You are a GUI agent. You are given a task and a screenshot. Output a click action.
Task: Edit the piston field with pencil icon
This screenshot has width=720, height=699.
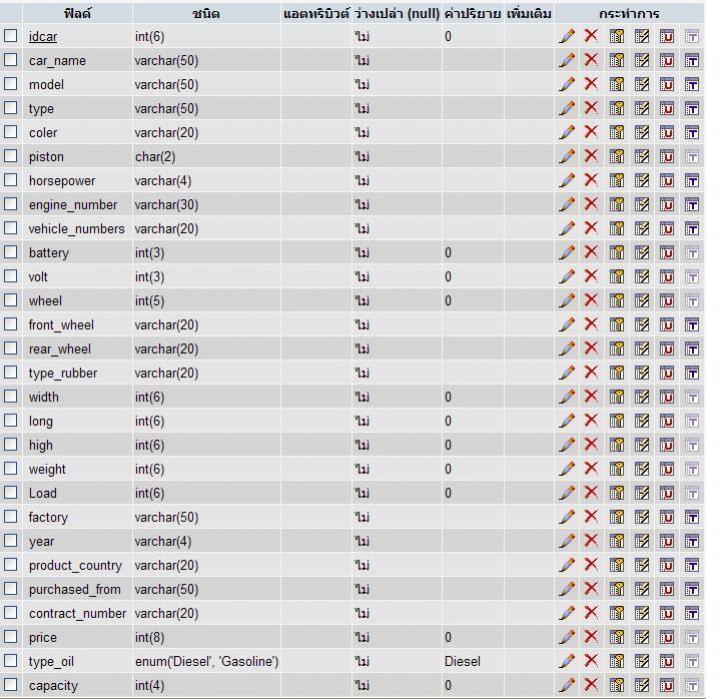[x=567, y=157]
